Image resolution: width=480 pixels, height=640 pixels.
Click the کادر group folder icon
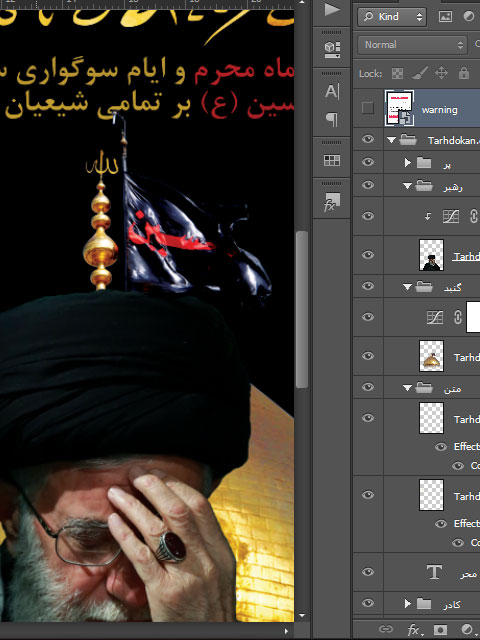tap(424, 603)
